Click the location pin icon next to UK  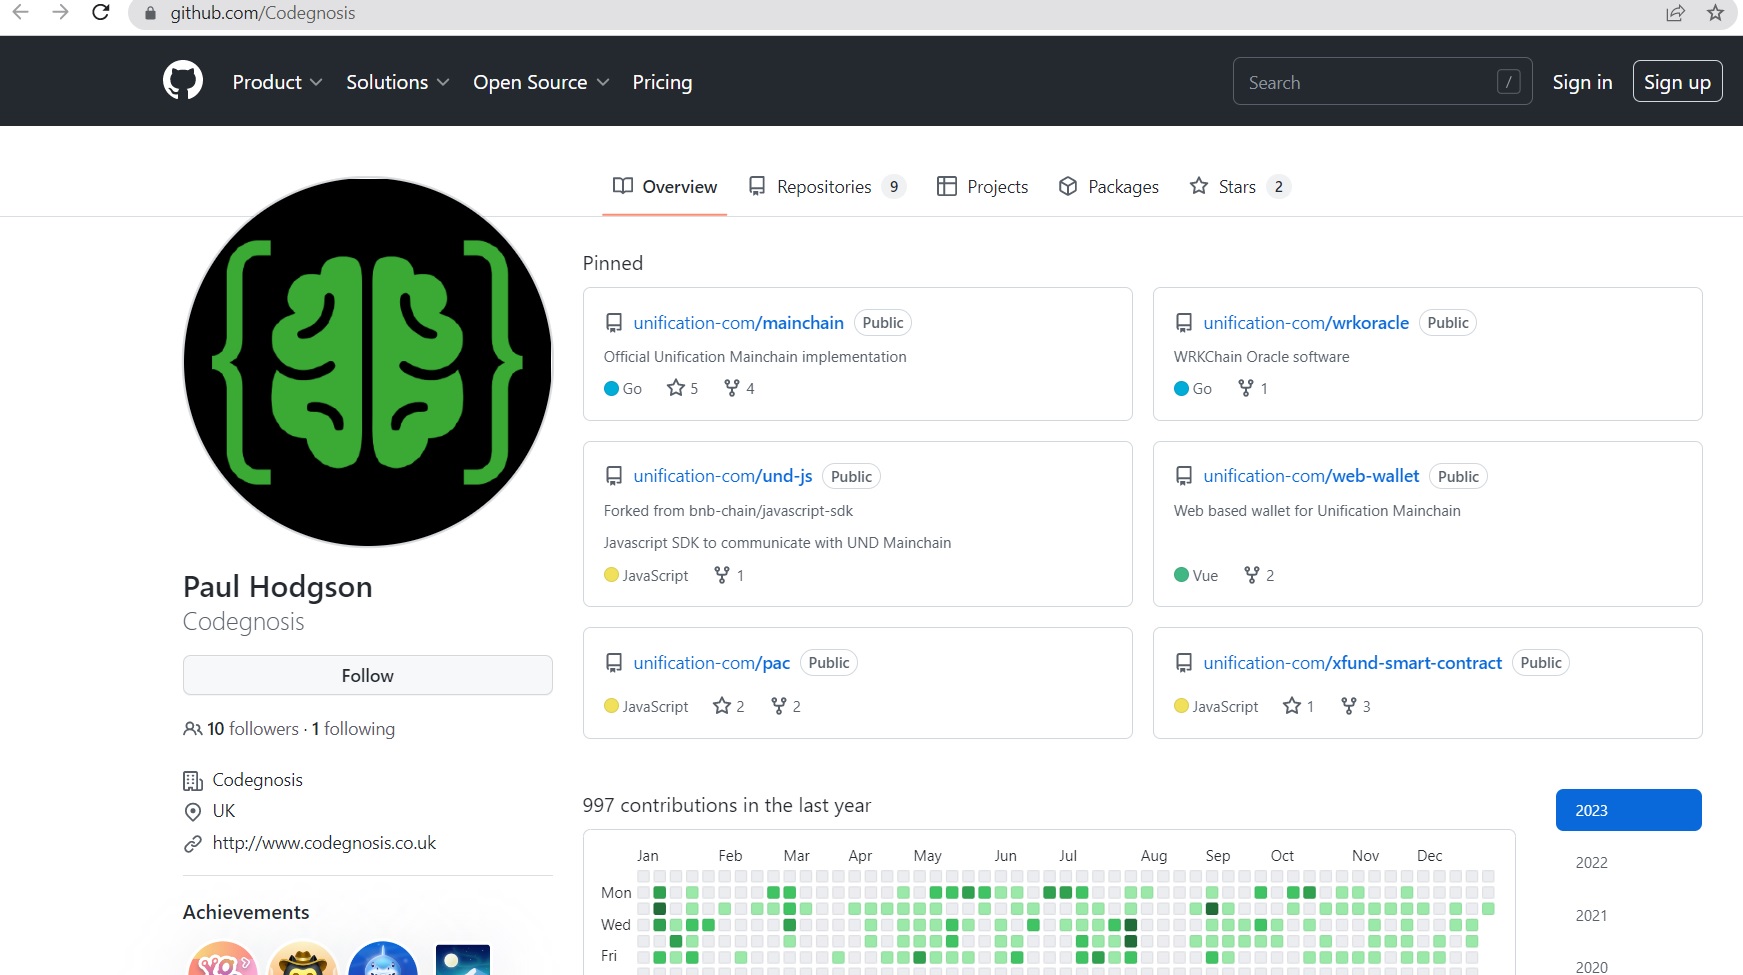click(193, 811)
